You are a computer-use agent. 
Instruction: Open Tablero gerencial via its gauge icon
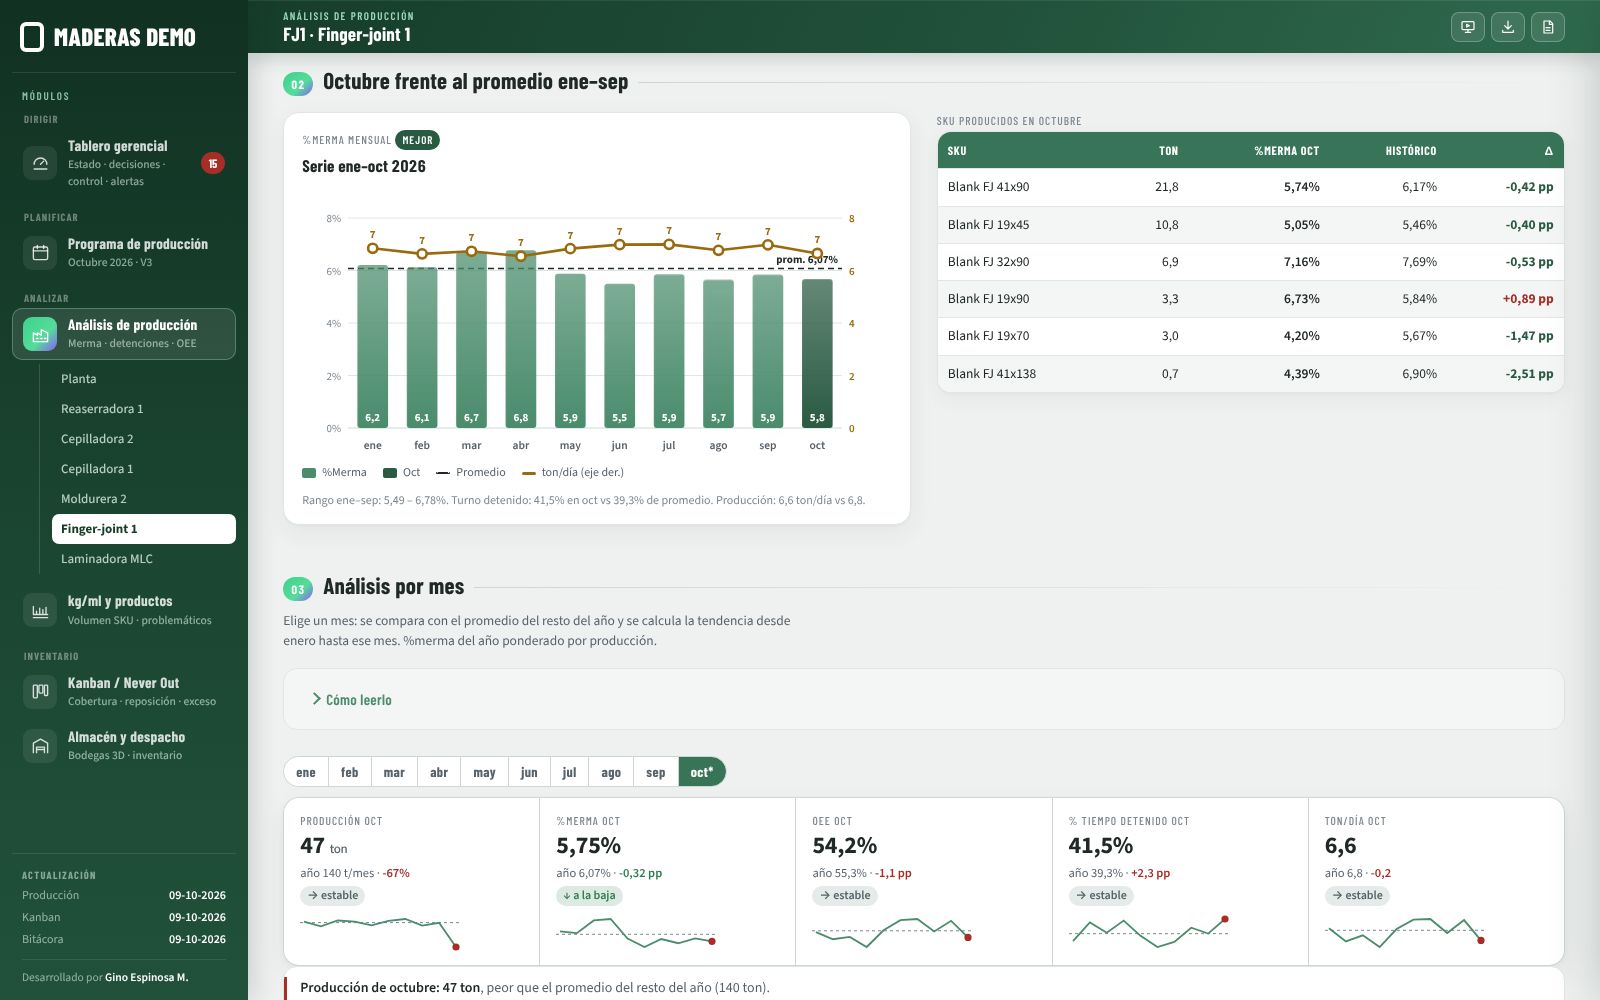(x=40, y=163)
